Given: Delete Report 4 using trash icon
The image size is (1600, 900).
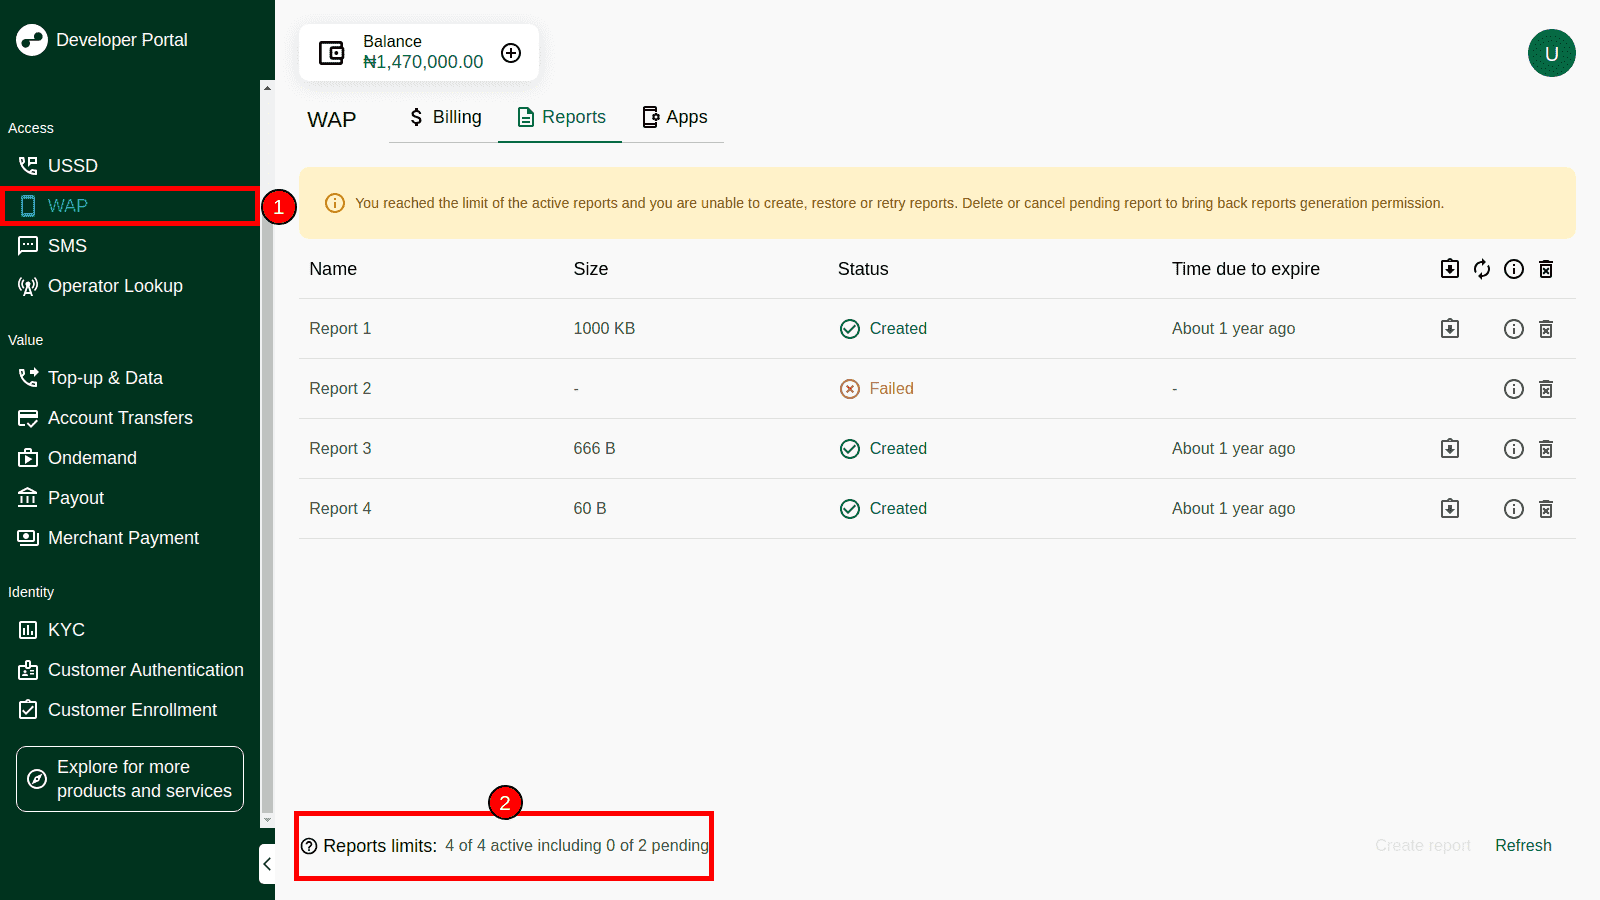Looking at the screenshot, I should pyautogui.click(x=1545, y=509).
